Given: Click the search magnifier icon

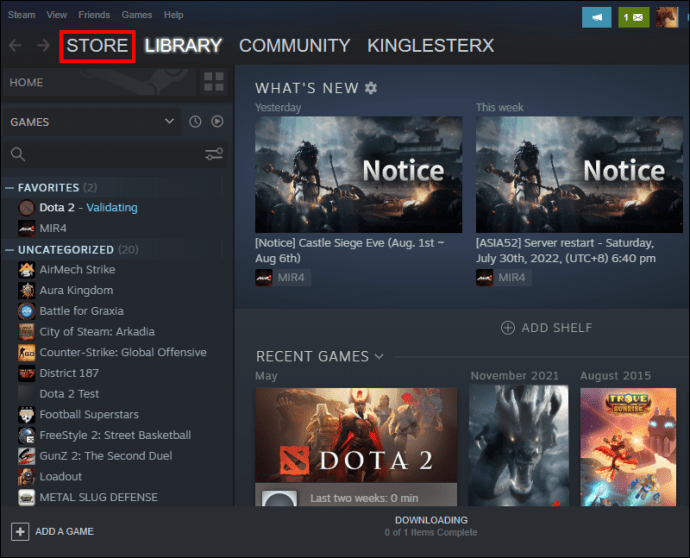Looking at the screenshot, I should 18,154.
